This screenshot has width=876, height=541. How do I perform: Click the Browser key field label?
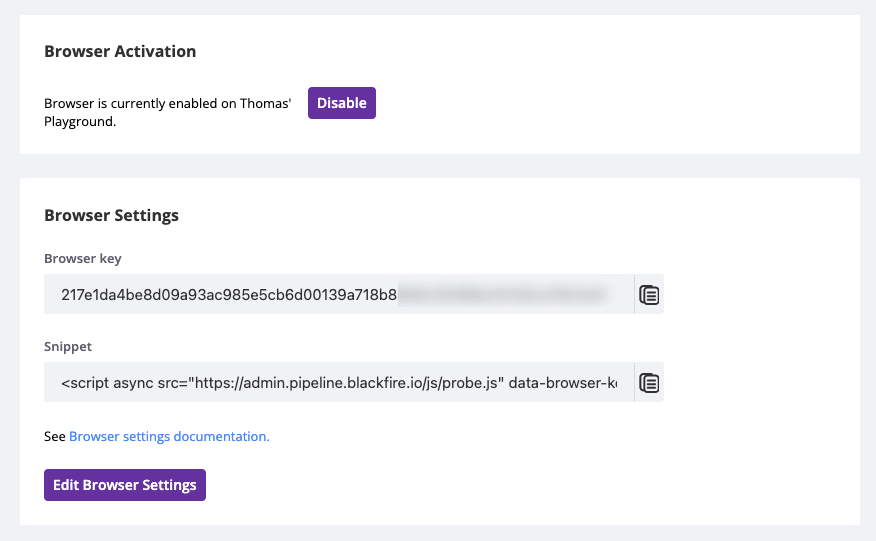83,259
